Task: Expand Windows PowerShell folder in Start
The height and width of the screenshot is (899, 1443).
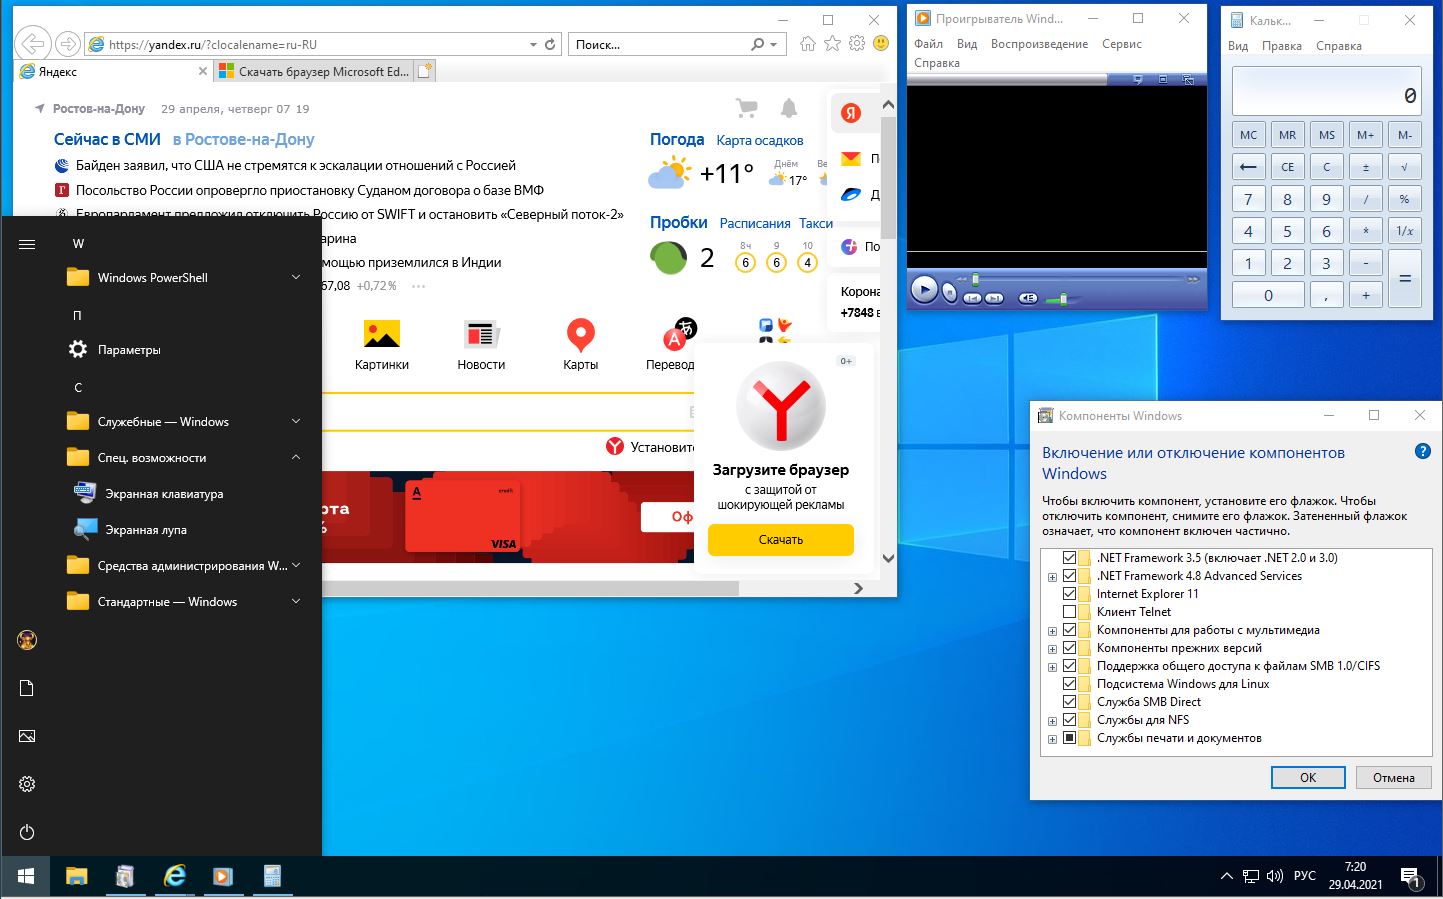Action: tap(296, 277)
